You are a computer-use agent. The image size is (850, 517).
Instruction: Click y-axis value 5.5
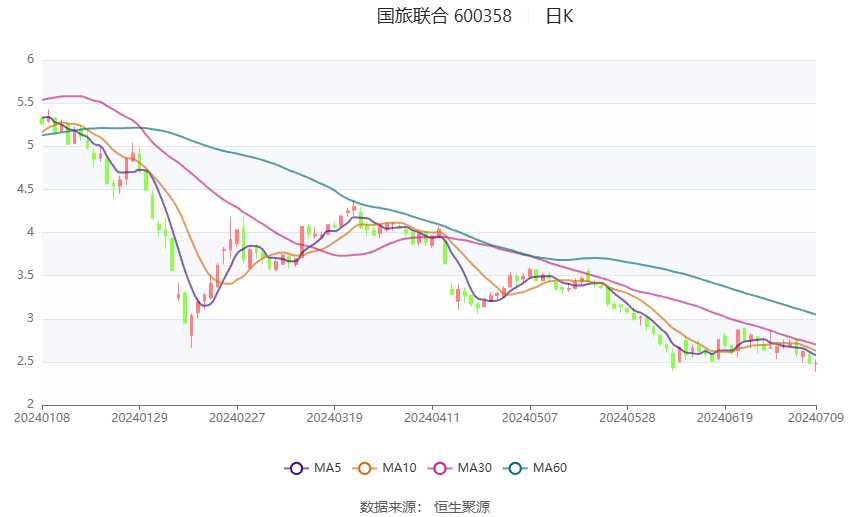point(25,102)
